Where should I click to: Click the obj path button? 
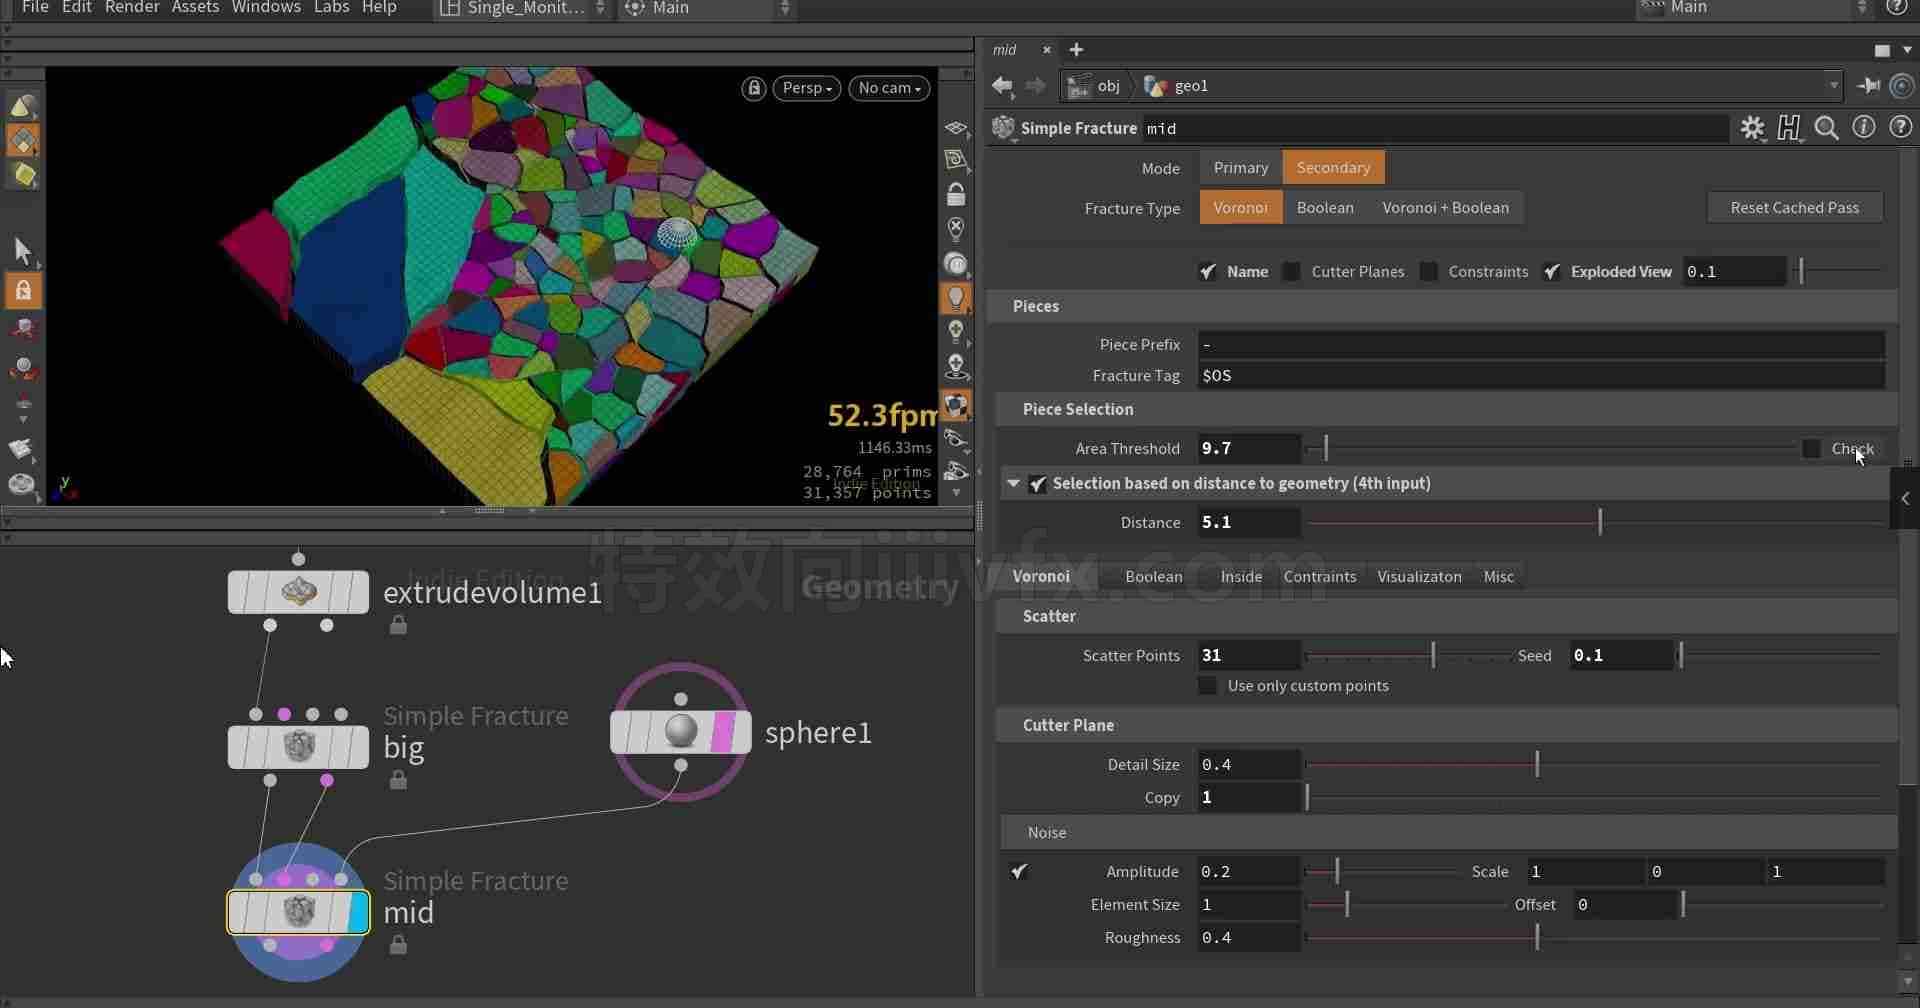[1097, 86]
